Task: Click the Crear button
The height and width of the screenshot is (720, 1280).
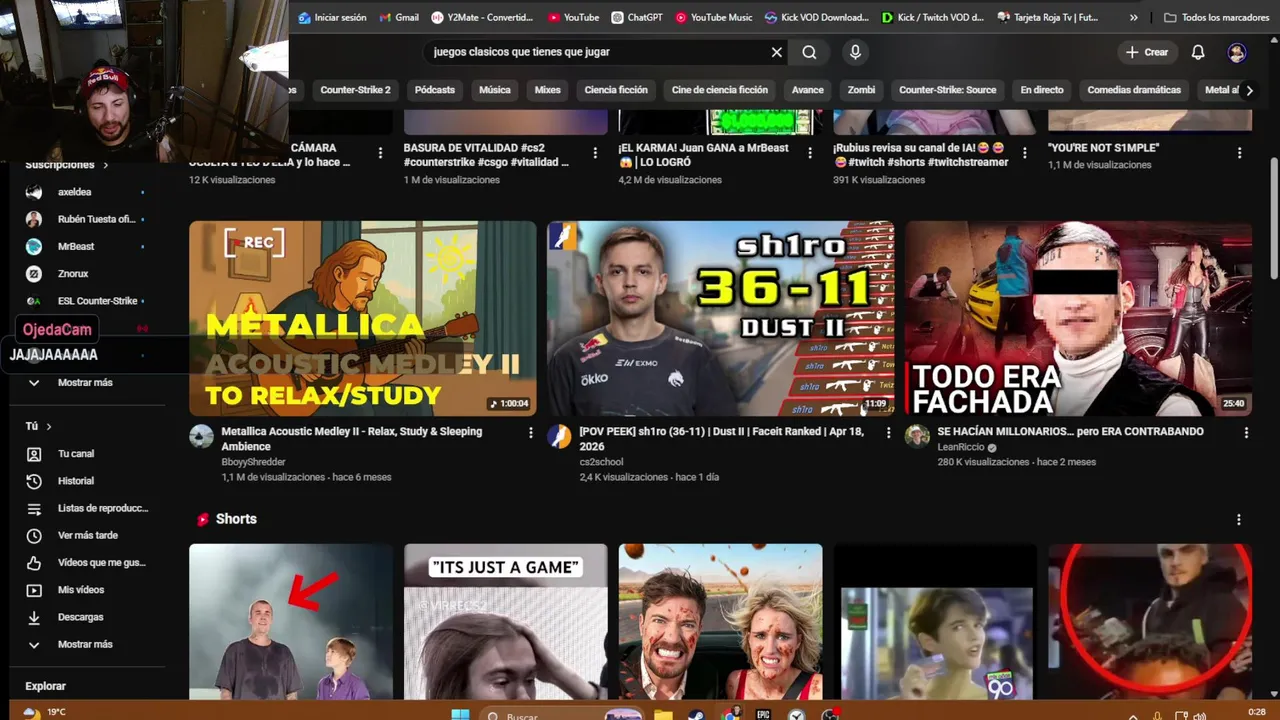Action: 1147,52
